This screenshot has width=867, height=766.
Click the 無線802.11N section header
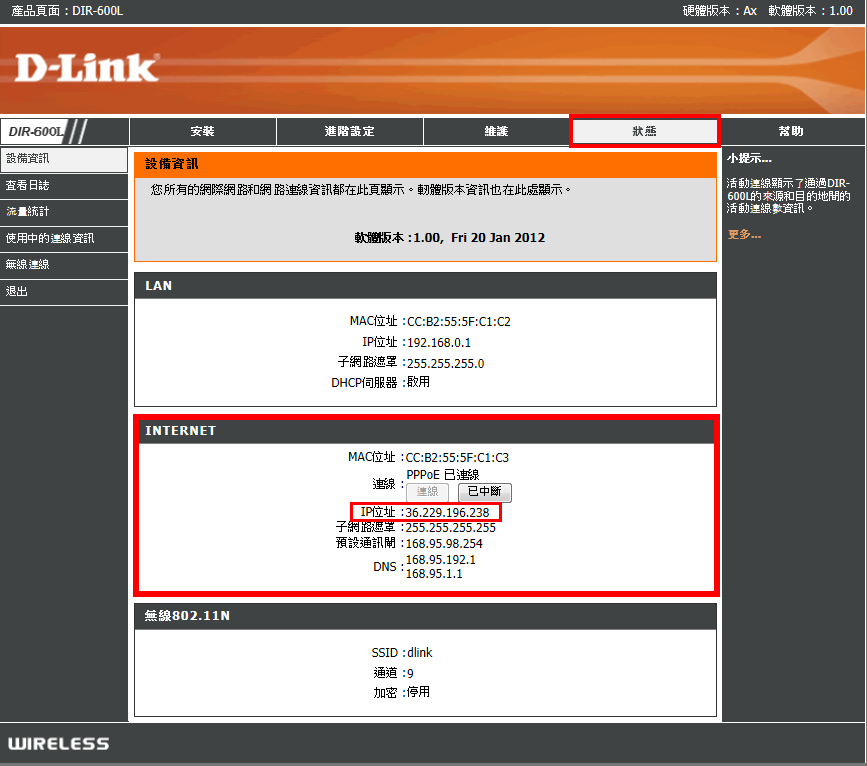click(426, 616)
